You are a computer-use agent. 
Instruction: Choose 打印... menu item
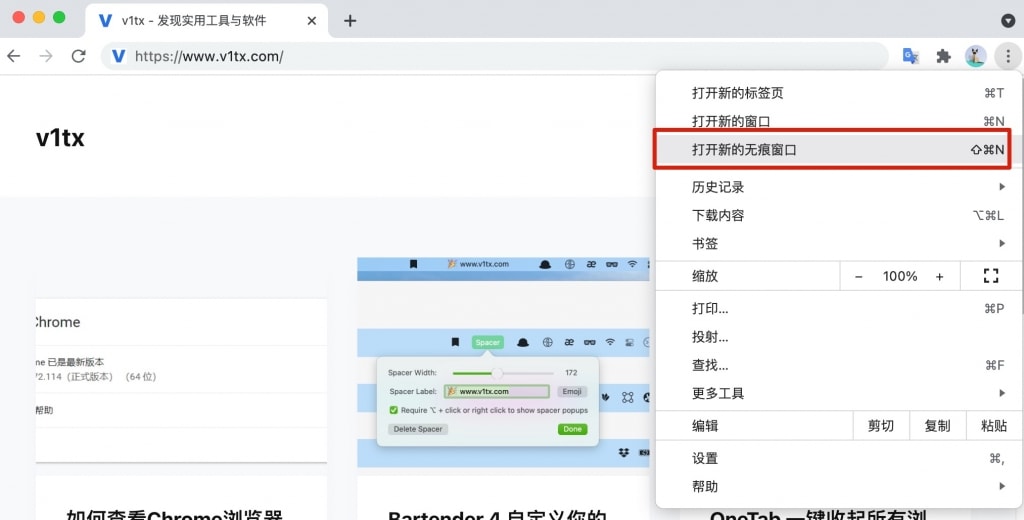point(839,308)
